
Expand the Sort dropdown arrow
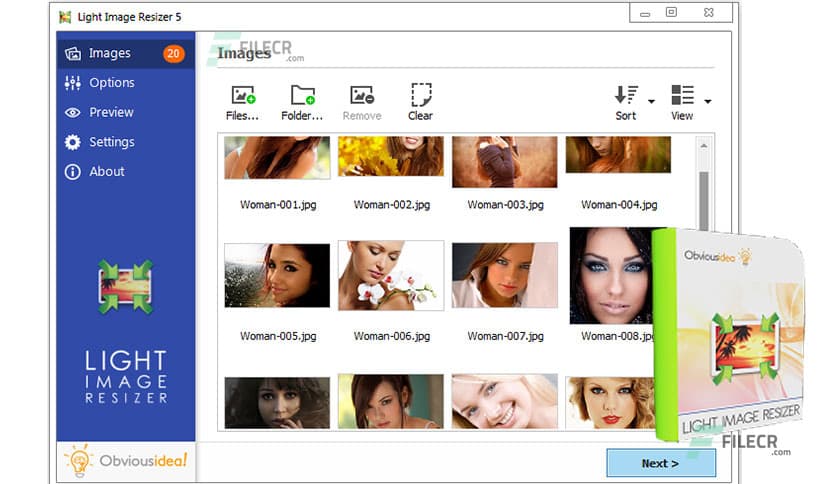[x=652, y=101]
